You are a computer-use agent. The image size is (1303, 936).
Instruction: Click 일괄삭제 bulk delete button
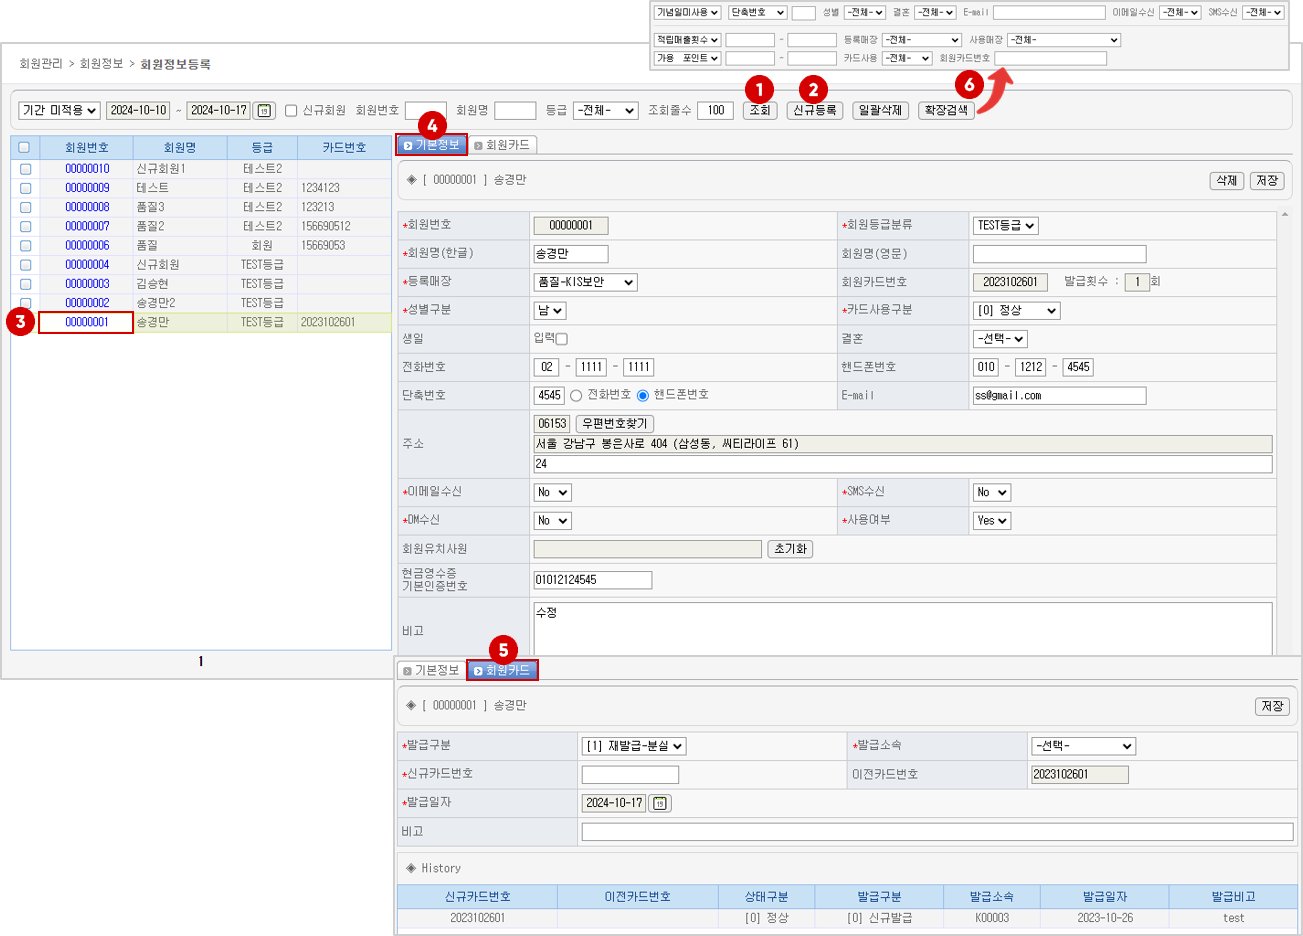coord(879,111)
